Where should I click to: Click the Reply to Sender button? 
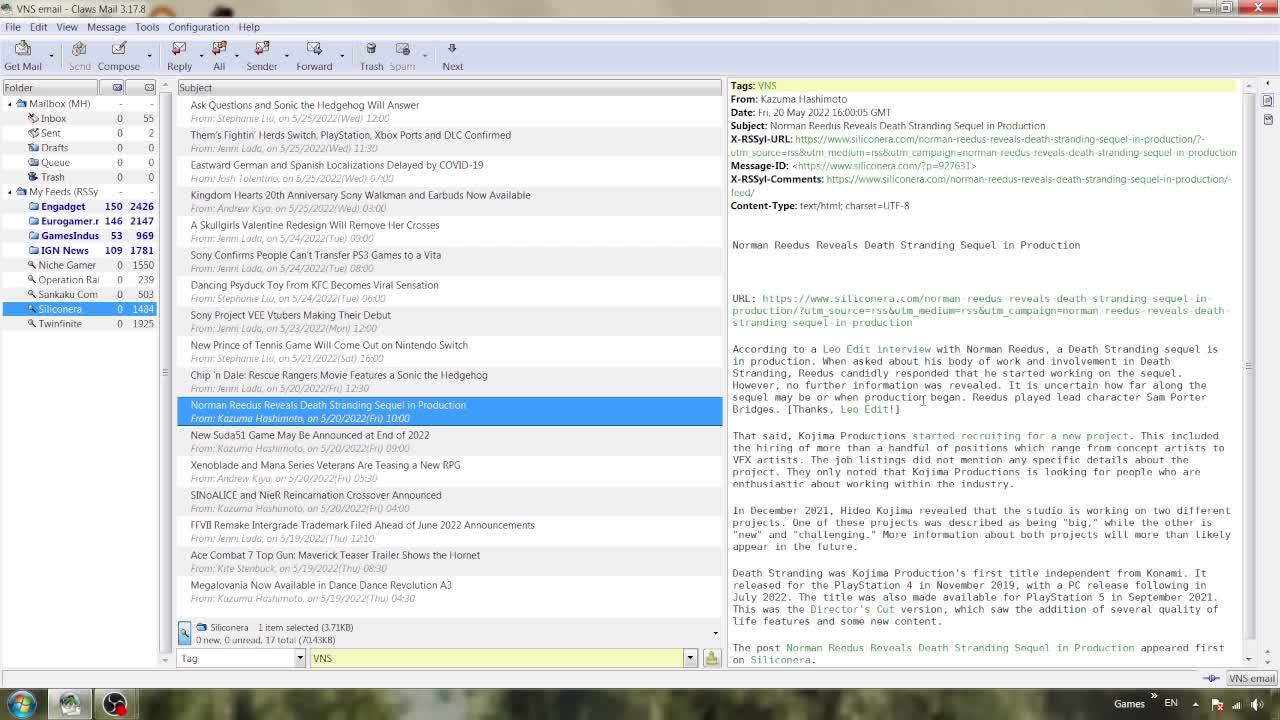[x=262, y=56]
